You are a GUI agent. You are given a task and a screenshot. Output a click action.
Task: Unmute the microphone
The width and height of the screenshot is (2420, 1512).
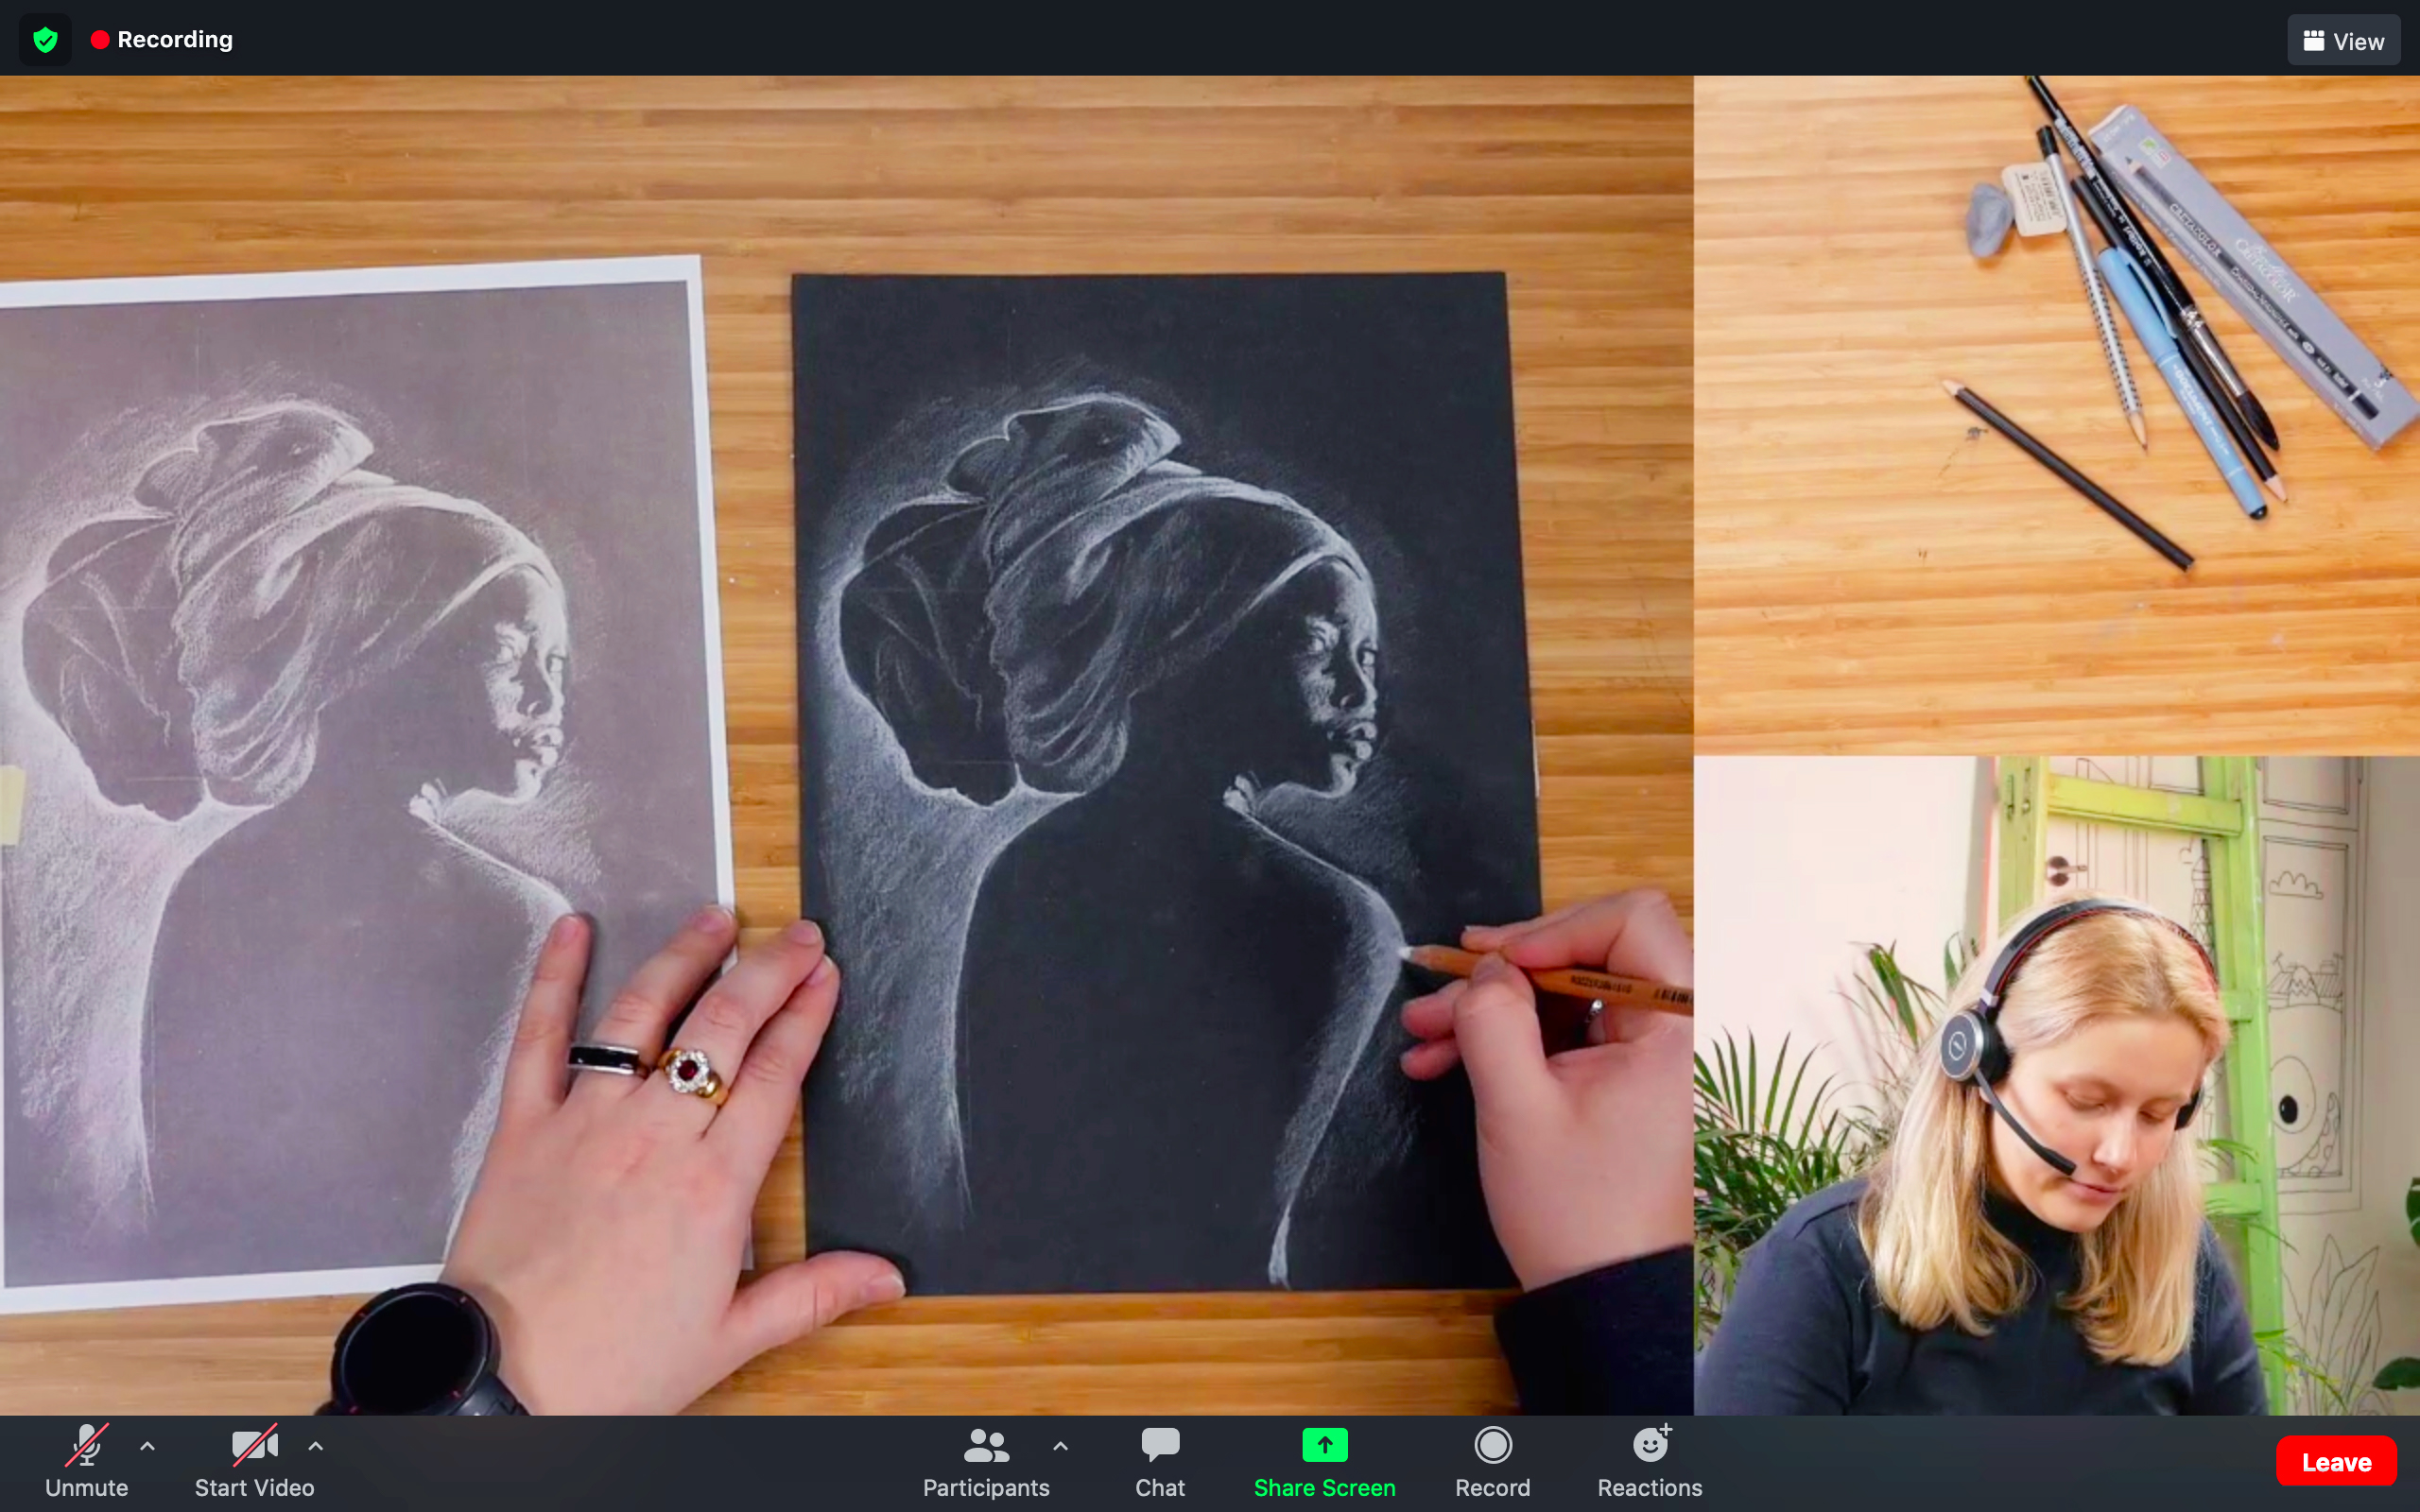86,1461
